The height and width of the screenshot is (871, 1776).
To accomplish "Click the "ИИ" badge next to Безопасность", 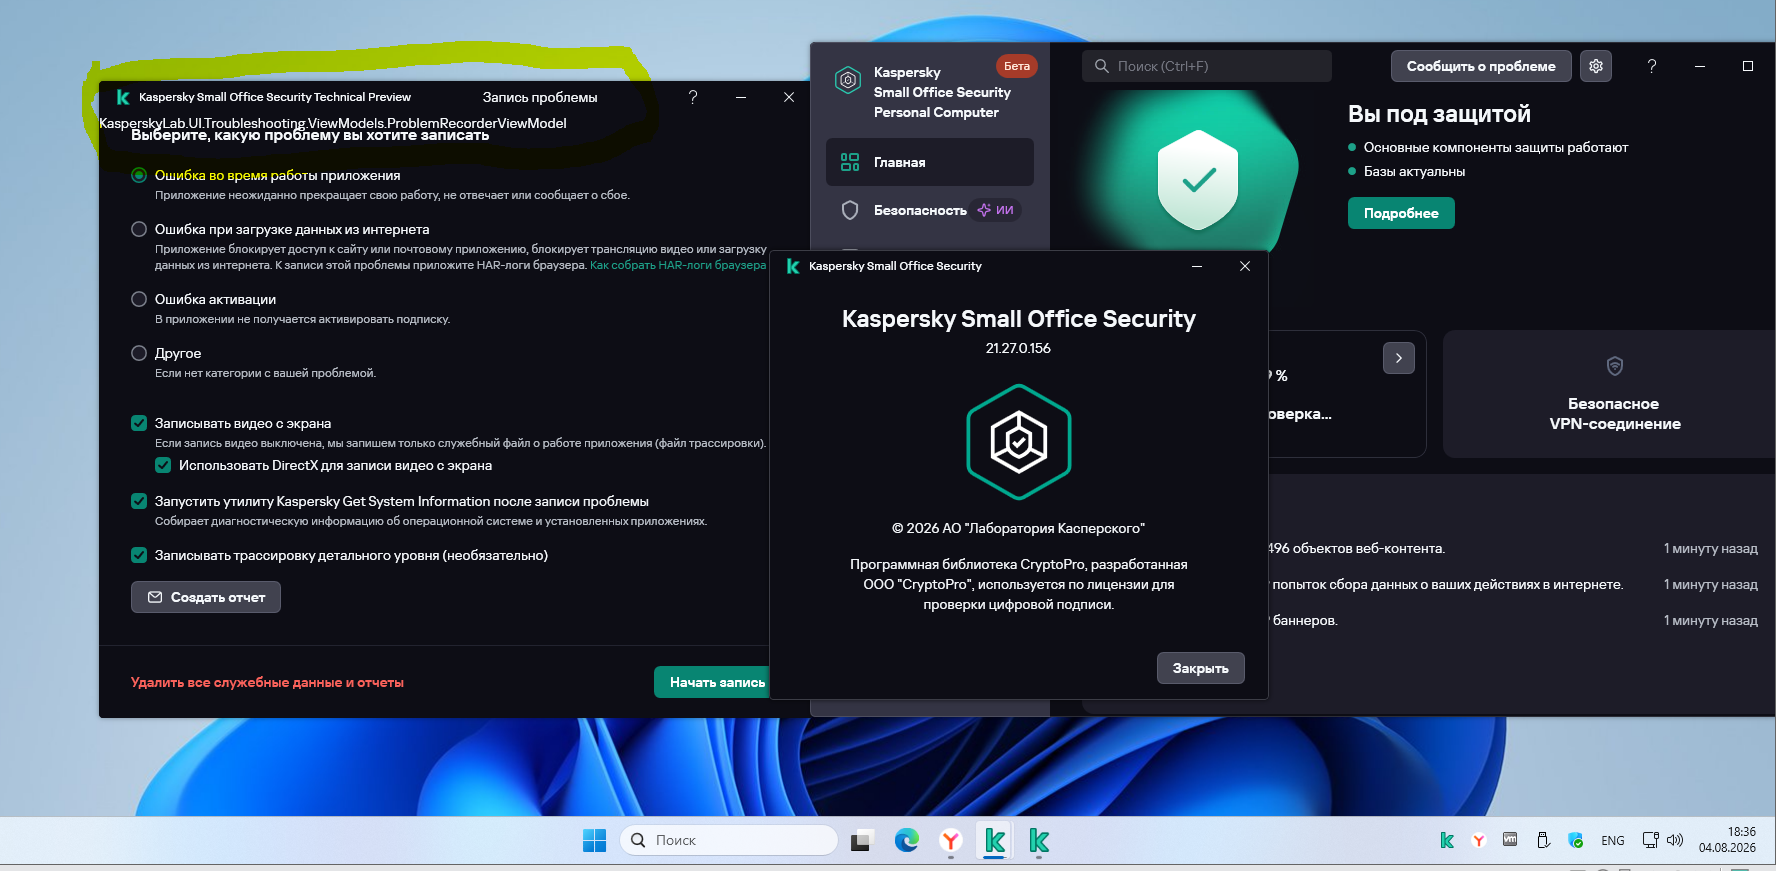I will pyautogui.click(x=996, y=210).
